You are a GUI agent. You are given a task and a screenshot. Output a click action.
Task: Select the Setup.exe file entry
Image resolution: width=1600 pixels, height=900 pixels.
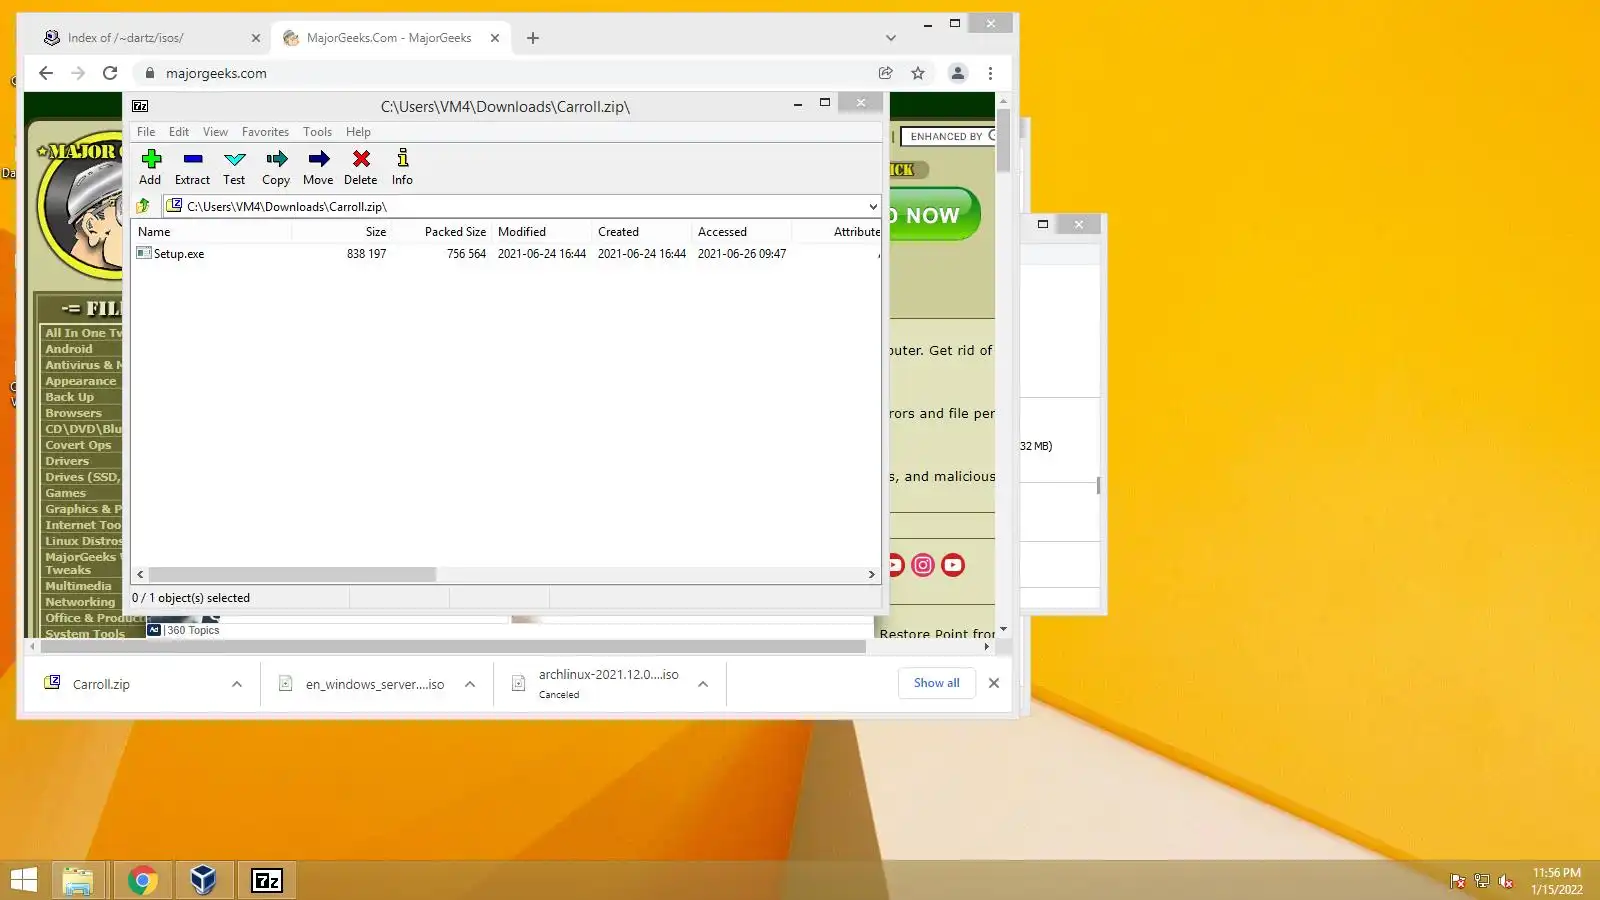[x=178, y=254]
